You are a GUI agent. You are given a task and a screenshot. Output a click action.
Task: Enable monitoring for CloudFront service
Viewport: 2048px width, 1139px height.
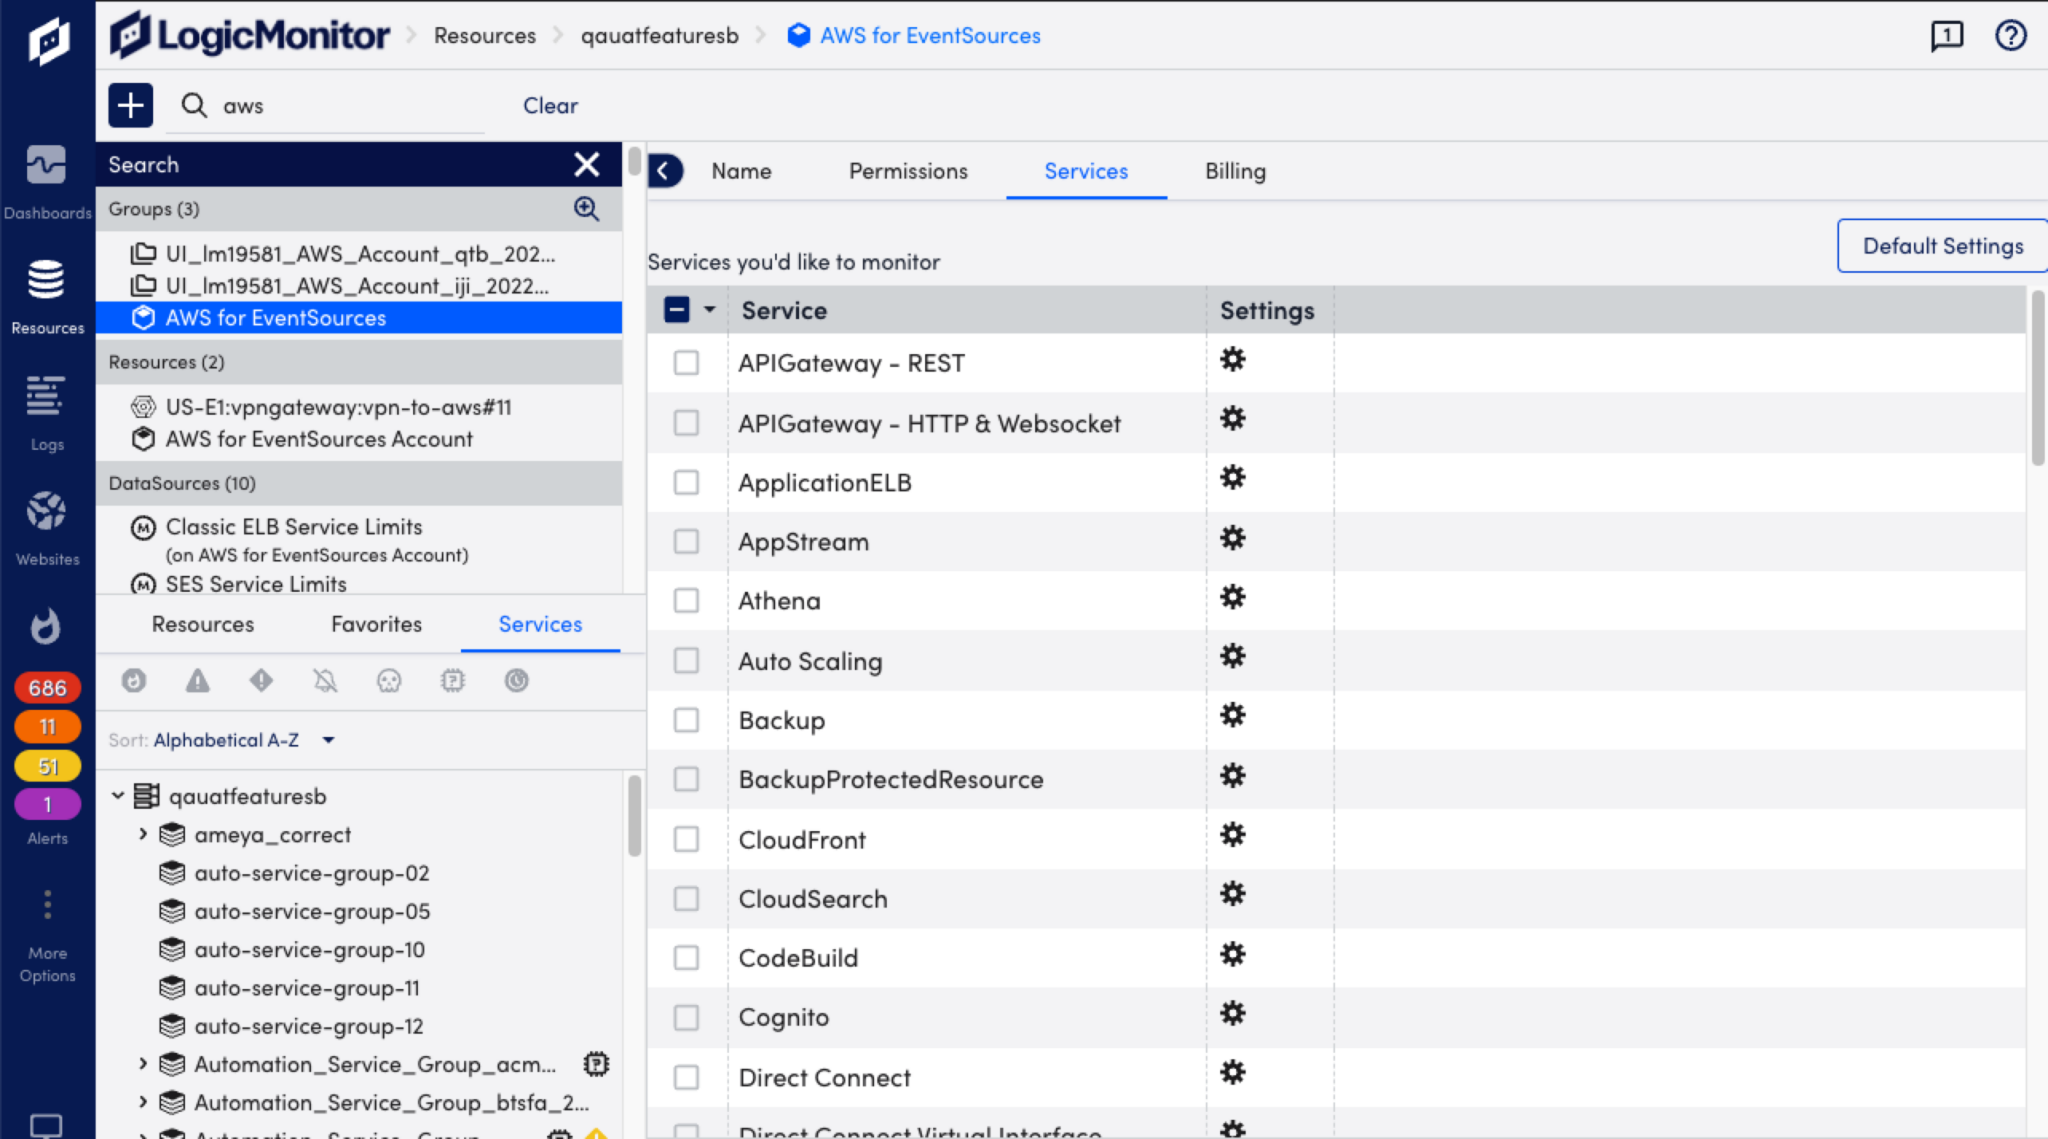[x=686, y=839]
